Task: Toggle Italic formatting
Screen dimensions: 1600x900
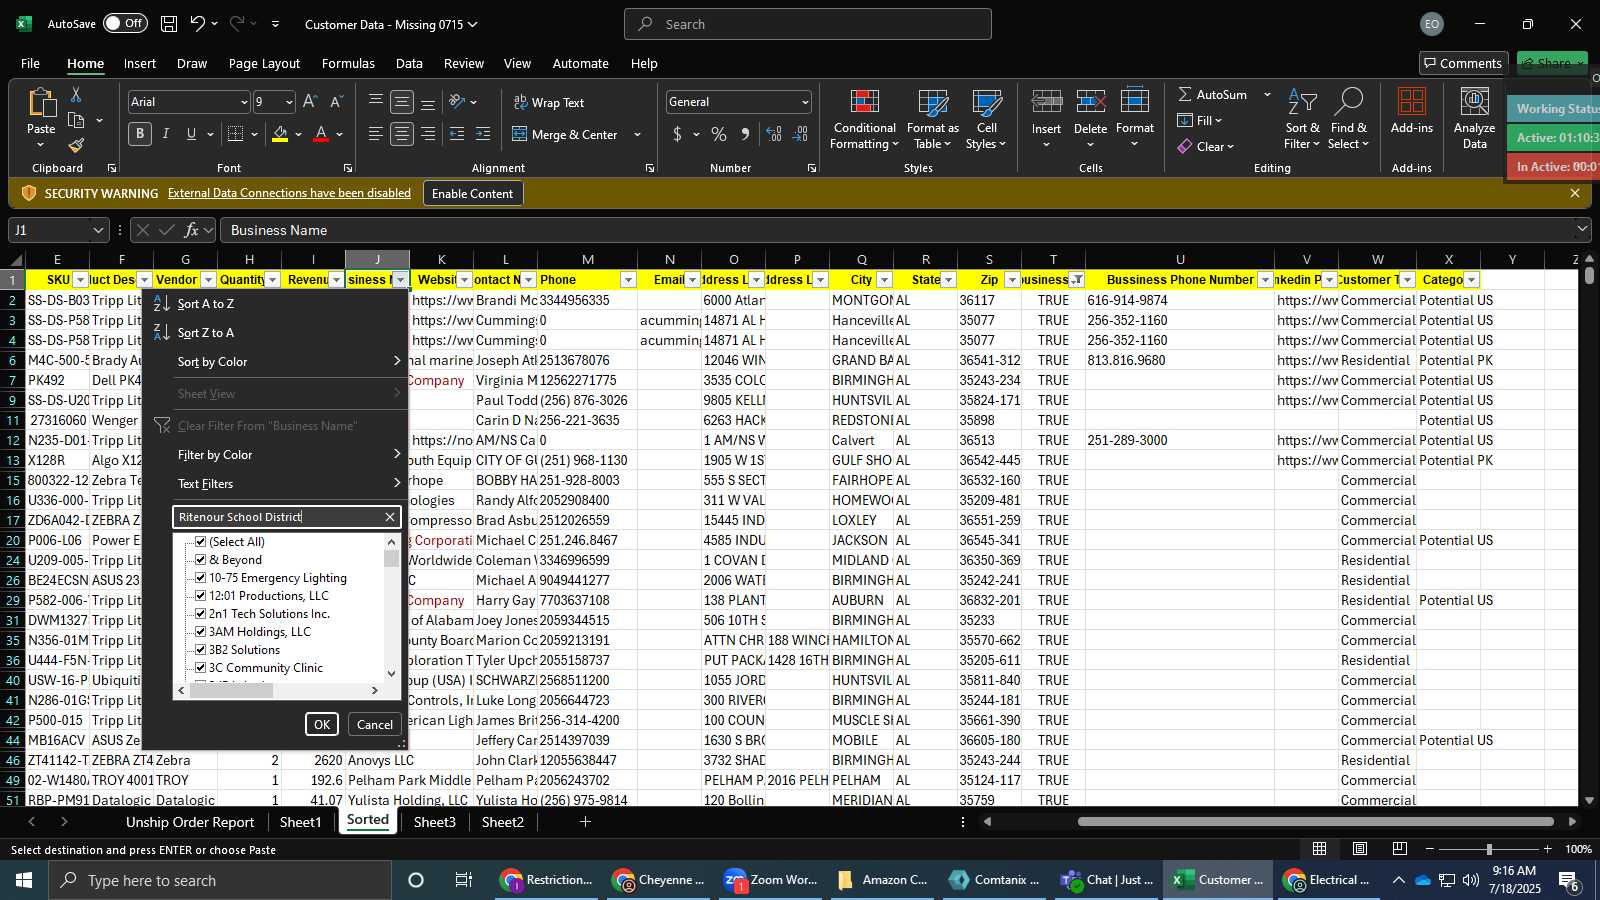Action: [x=165, y=134]
